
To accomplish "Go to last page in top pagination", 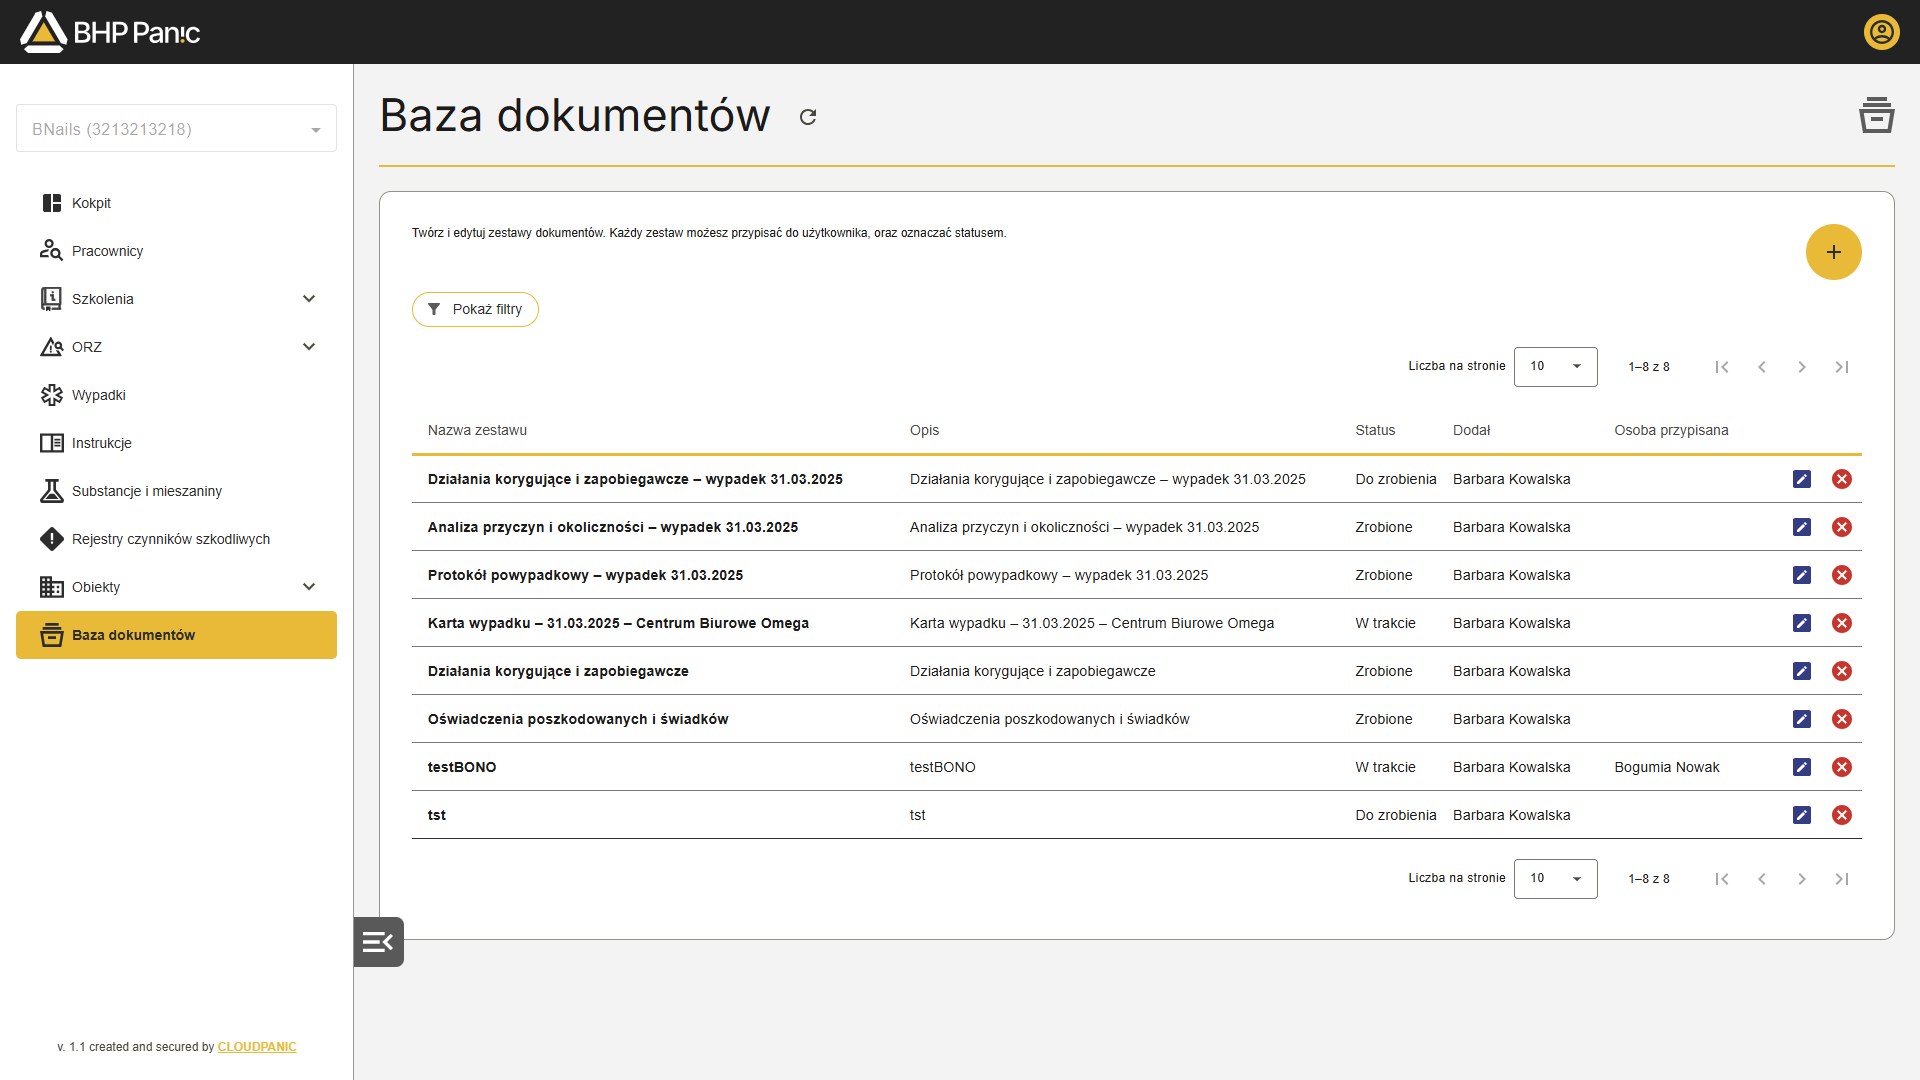I will point(1842,367).
